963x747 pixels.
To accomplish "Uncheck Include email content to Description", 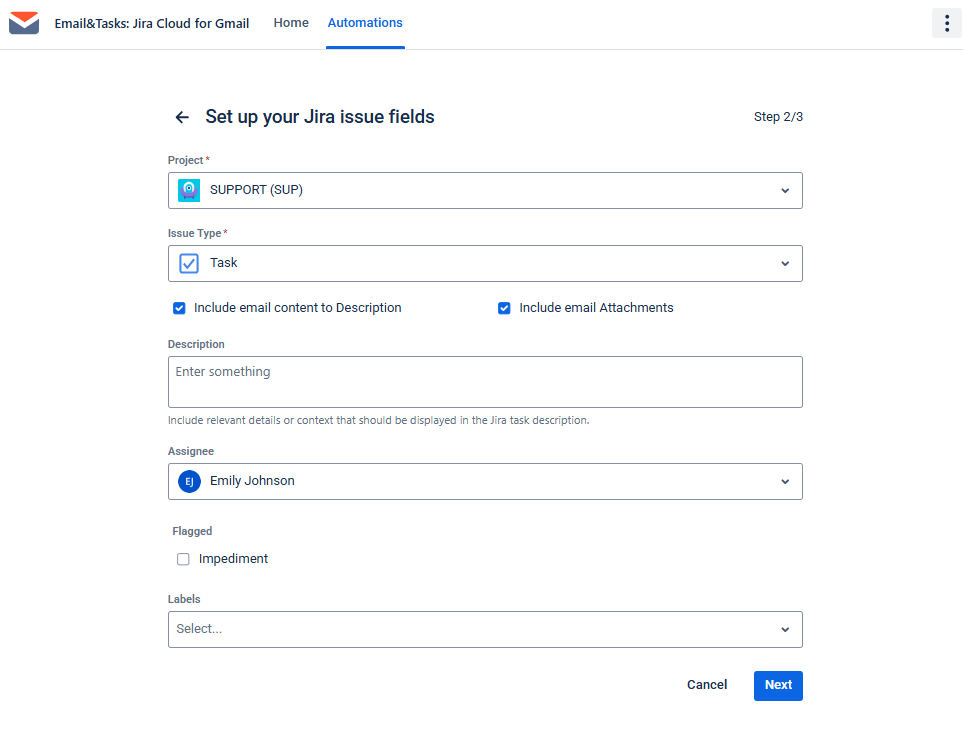I will tap(179, 308).
